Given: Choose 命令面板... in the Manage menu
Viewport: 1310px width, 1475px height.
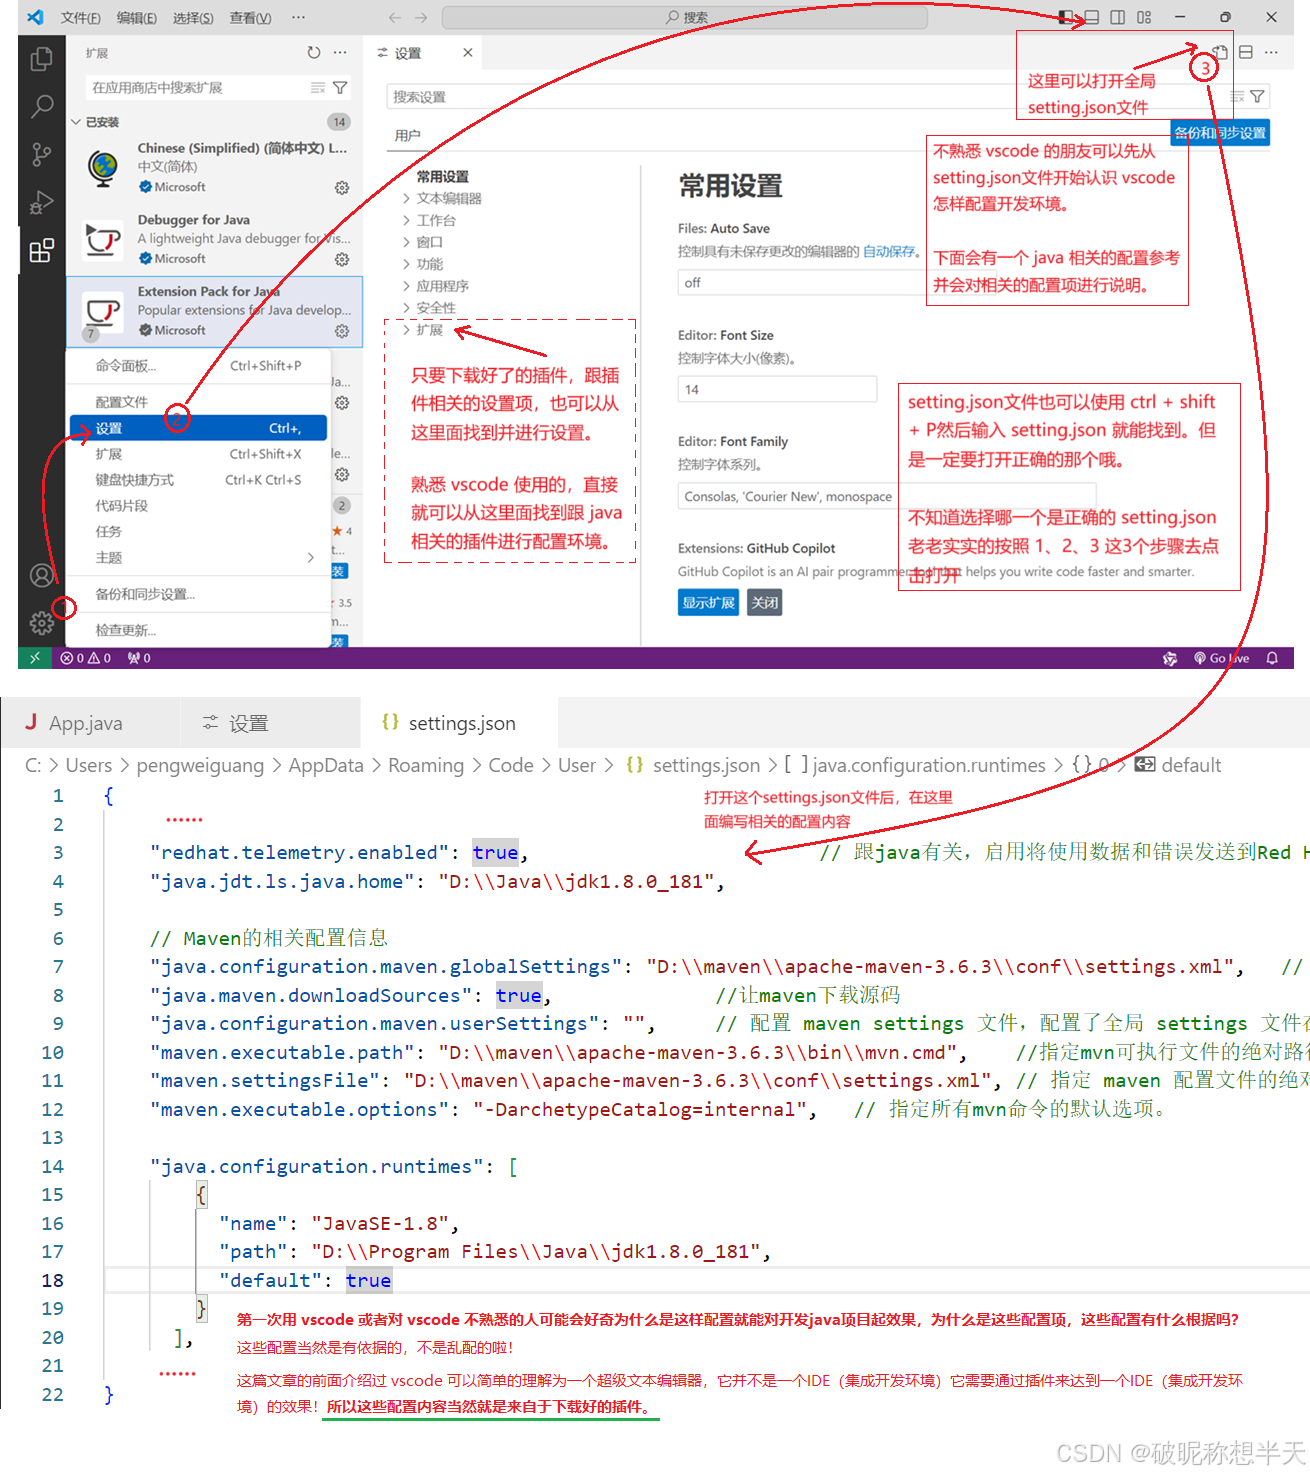Looking at the screenshot, I should click(198, 366).
